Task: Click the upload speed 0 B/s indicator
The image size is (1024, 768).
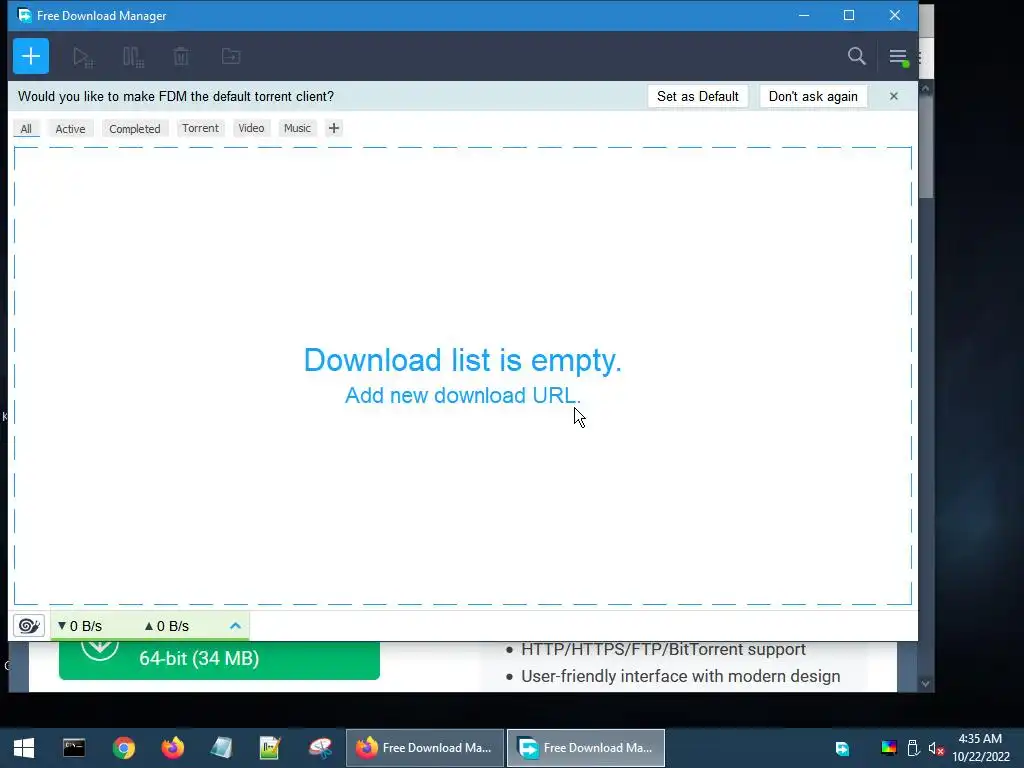Action: tap(167, 626)
